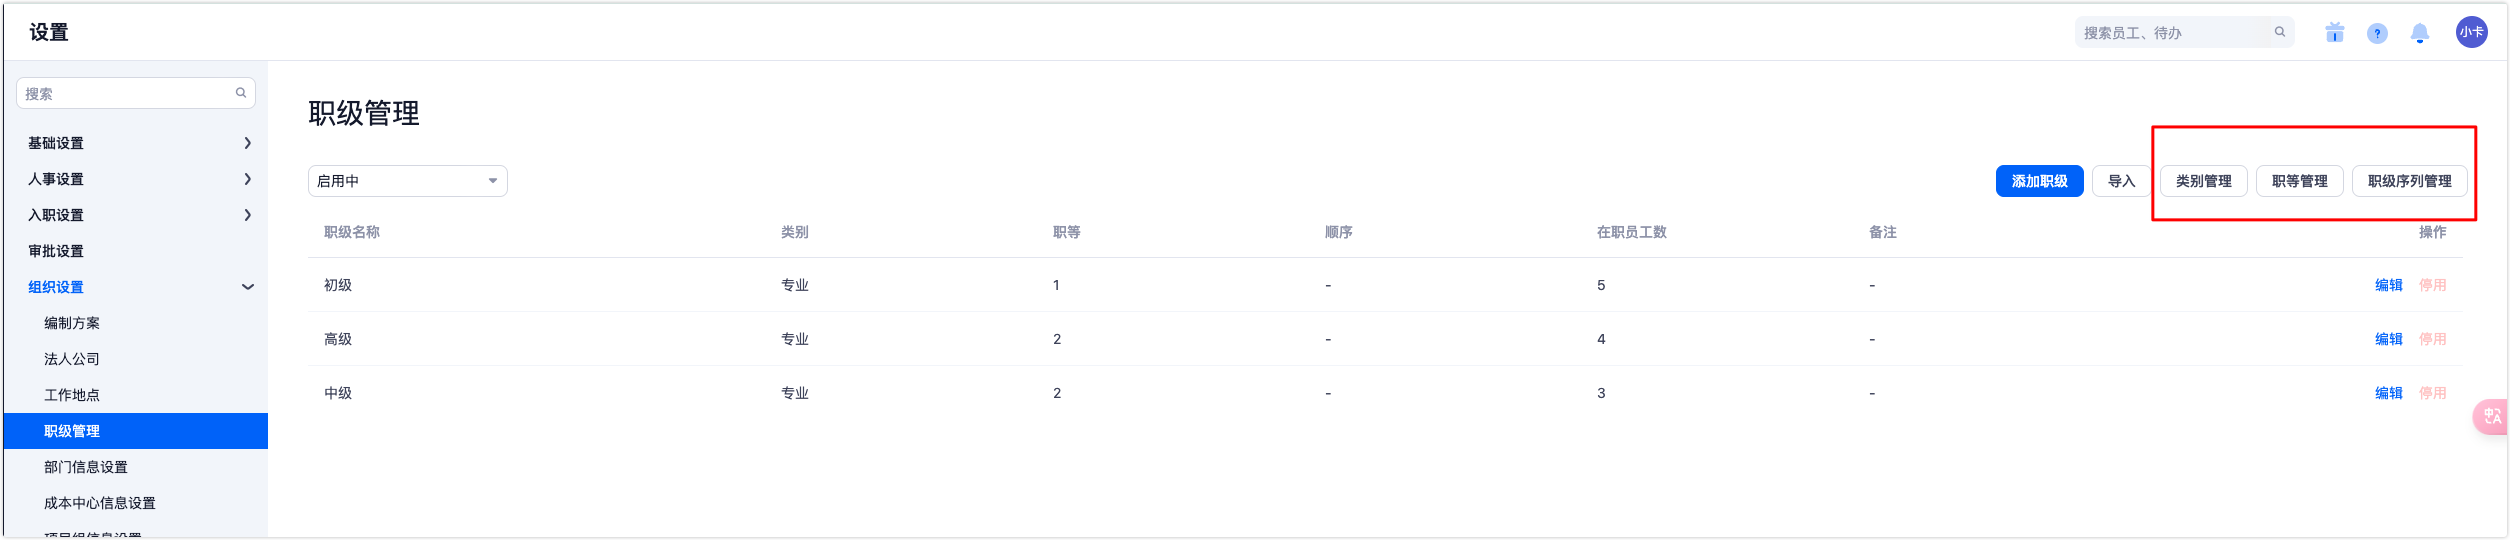2510x540 pixels.
Task: Open 编制方案 in the sidebar
Action: coord(72,323)
